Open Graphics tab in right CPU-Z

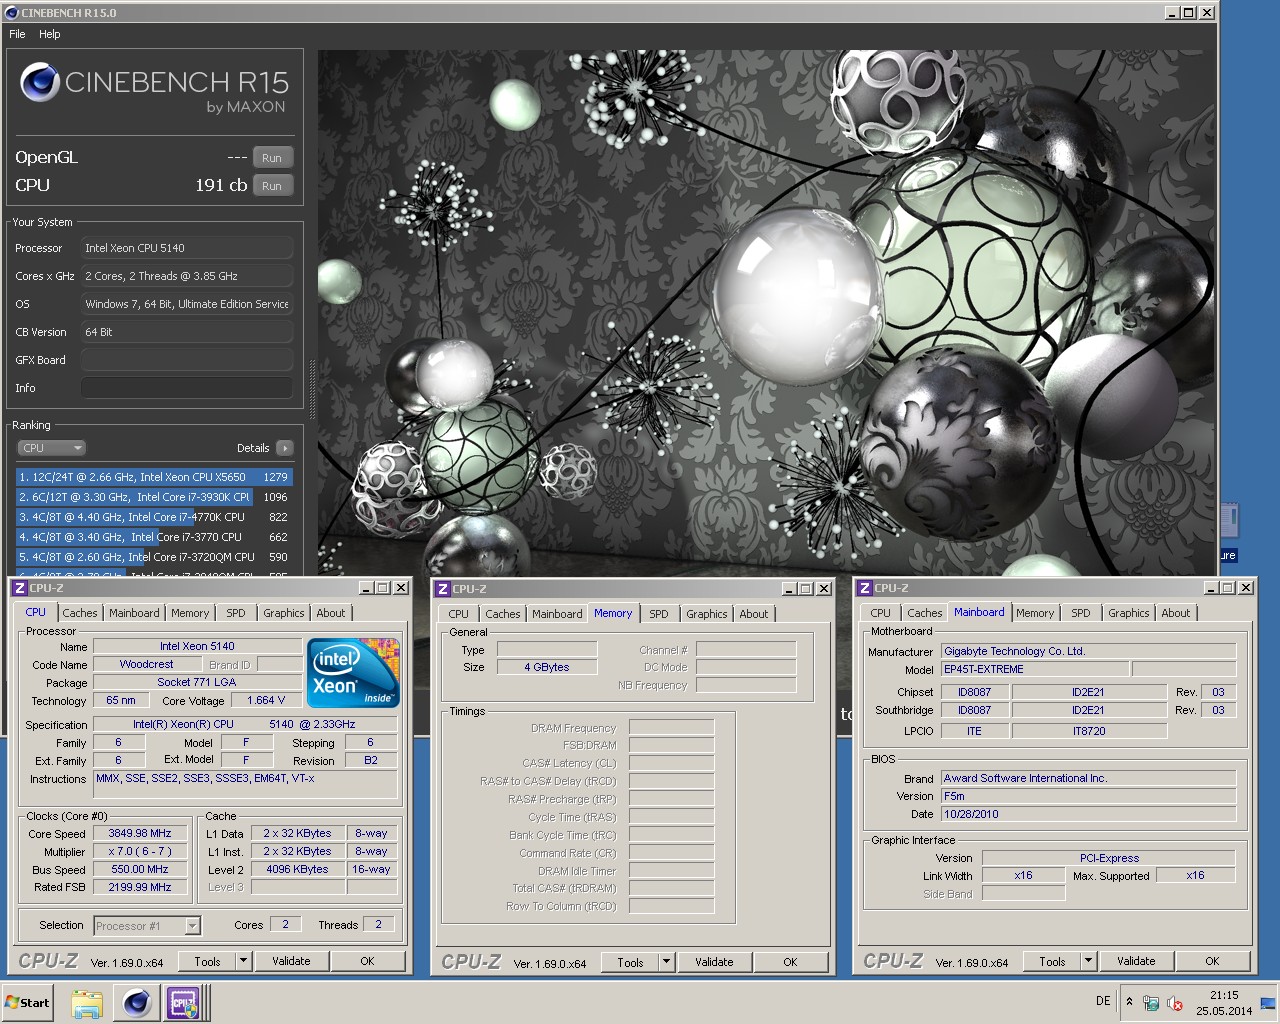coord(1128,613)
